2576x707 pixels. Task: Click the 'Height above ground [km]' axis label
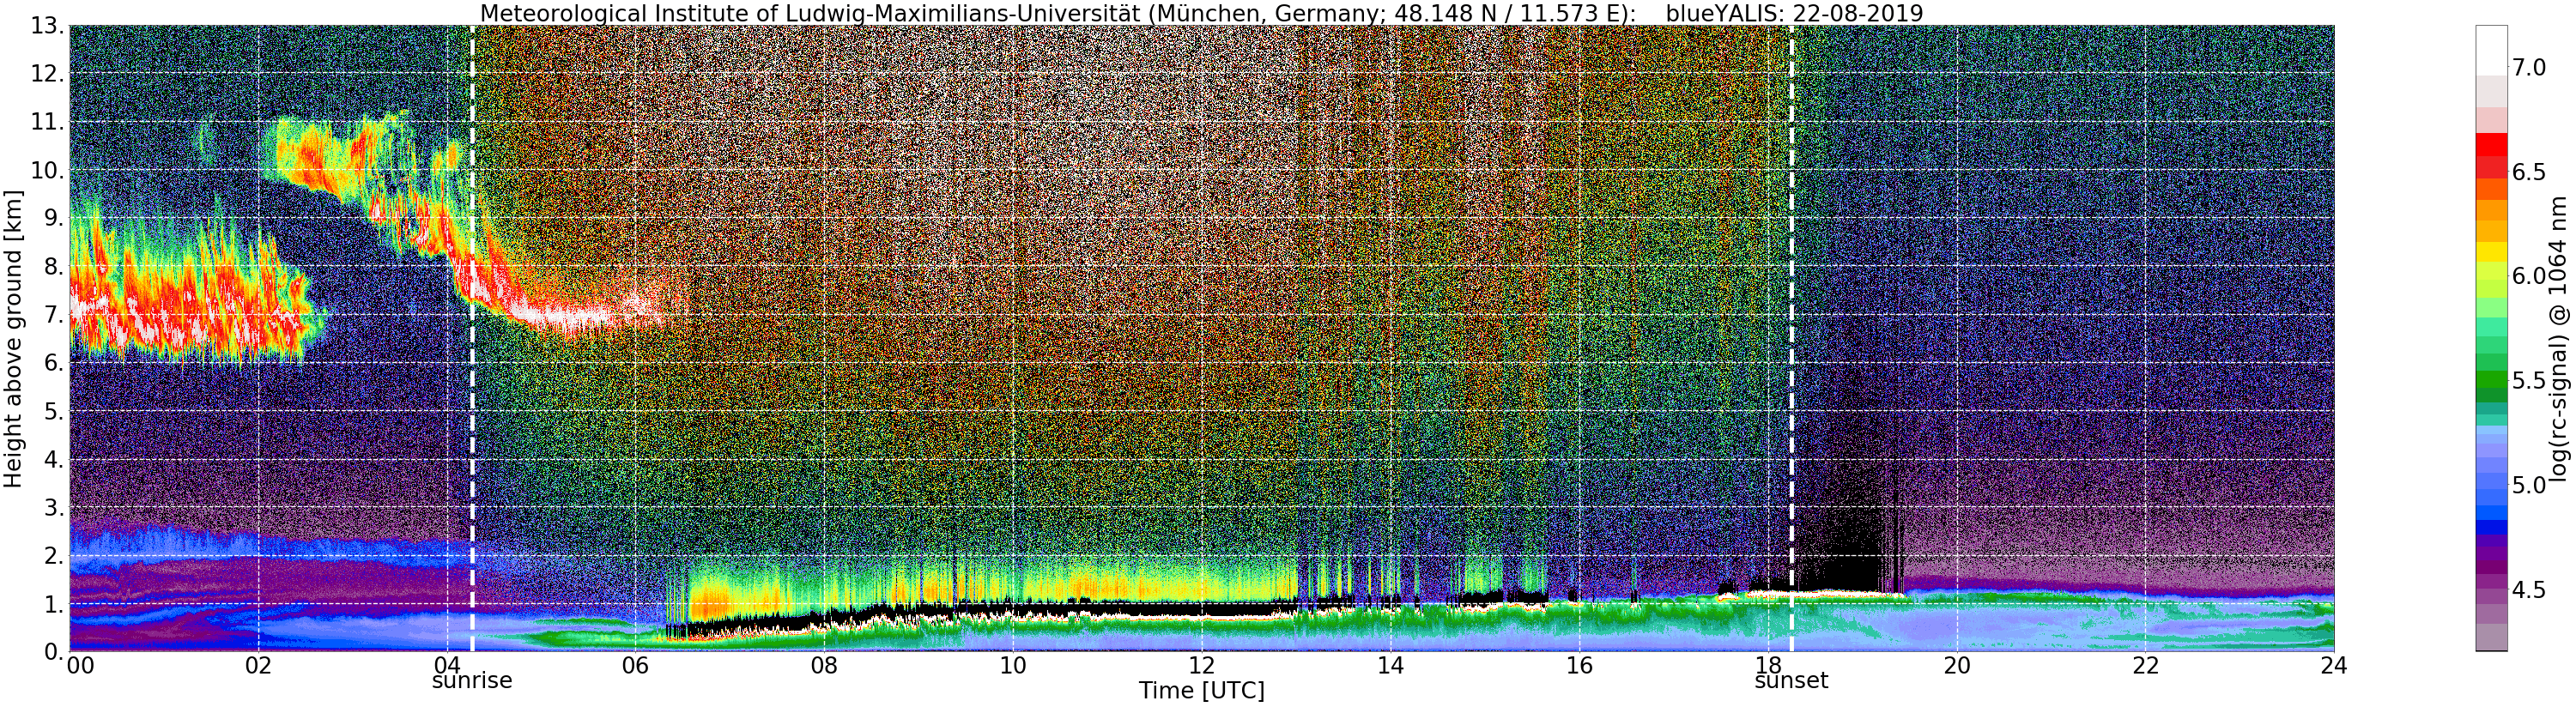pyautogui.click(x=14, y=338)
